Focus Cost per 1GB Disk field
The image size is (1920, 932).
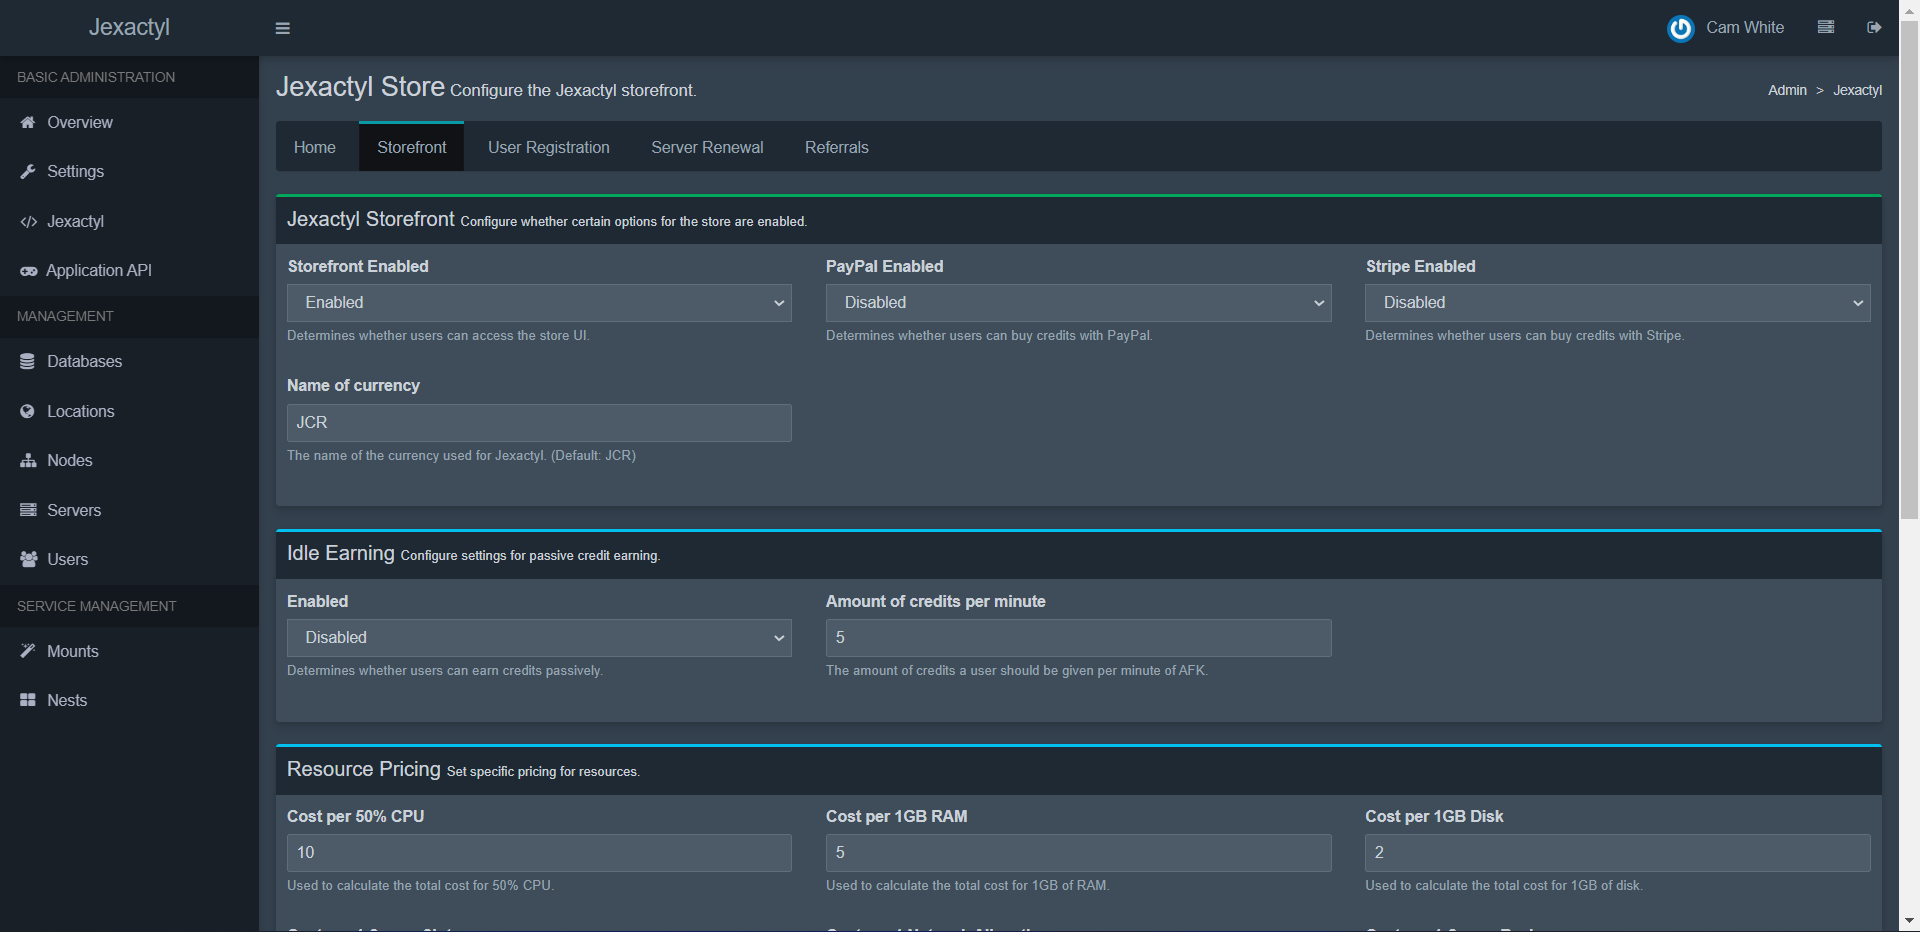tap(1617, 853)
